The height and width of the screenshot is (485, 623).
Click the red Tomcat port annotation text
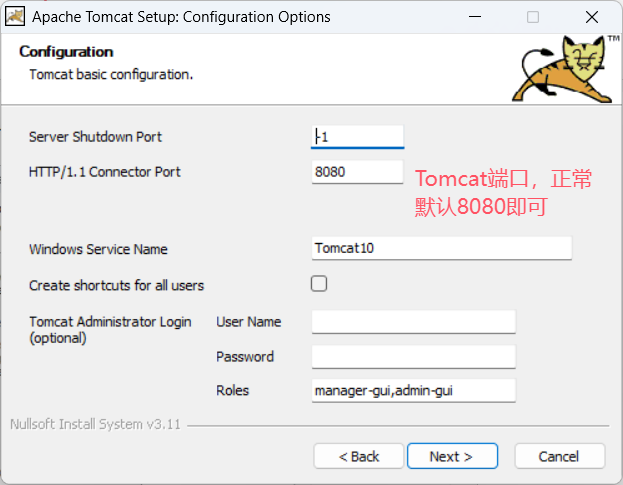coord(503,192)
